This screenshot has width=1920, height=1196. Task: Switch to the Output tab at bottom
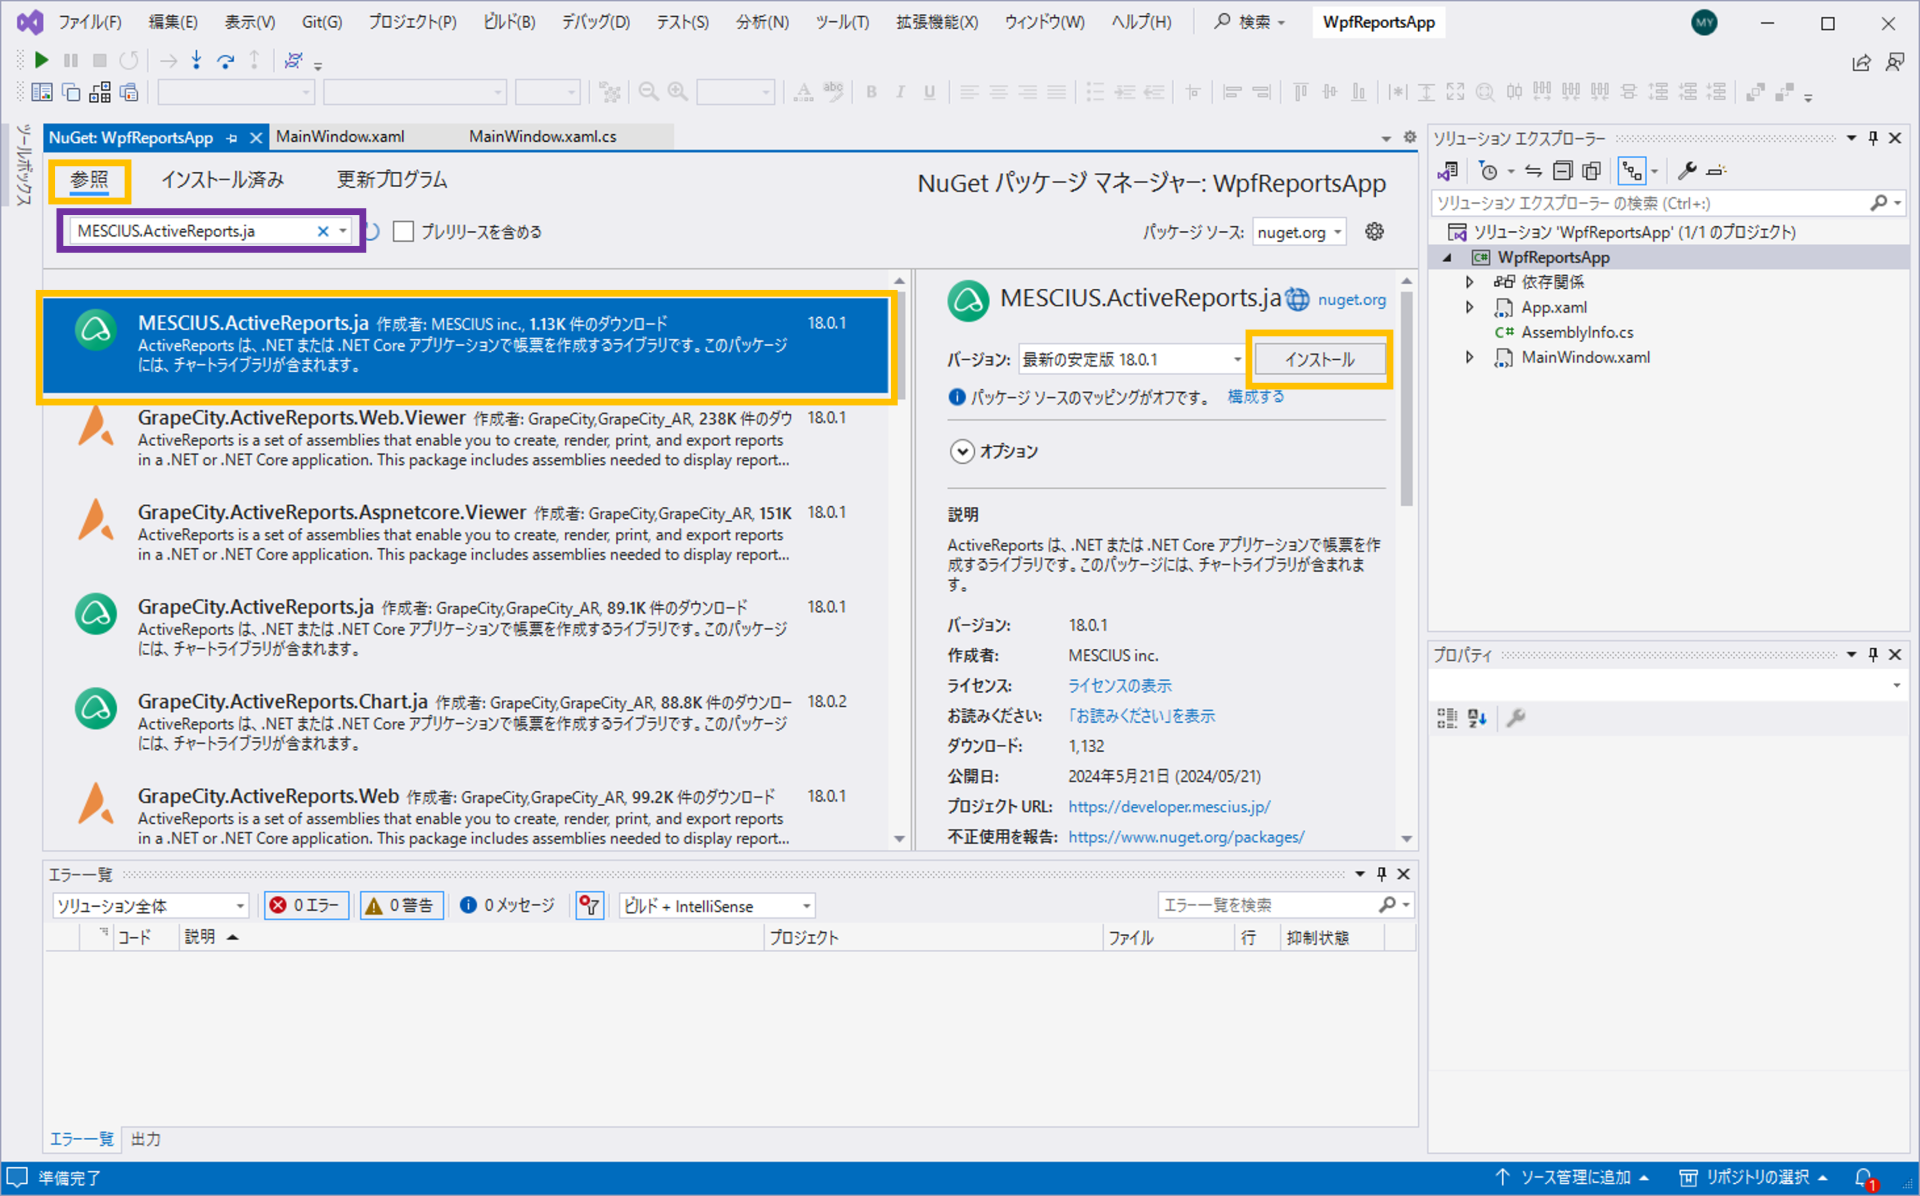[146, 1139]
